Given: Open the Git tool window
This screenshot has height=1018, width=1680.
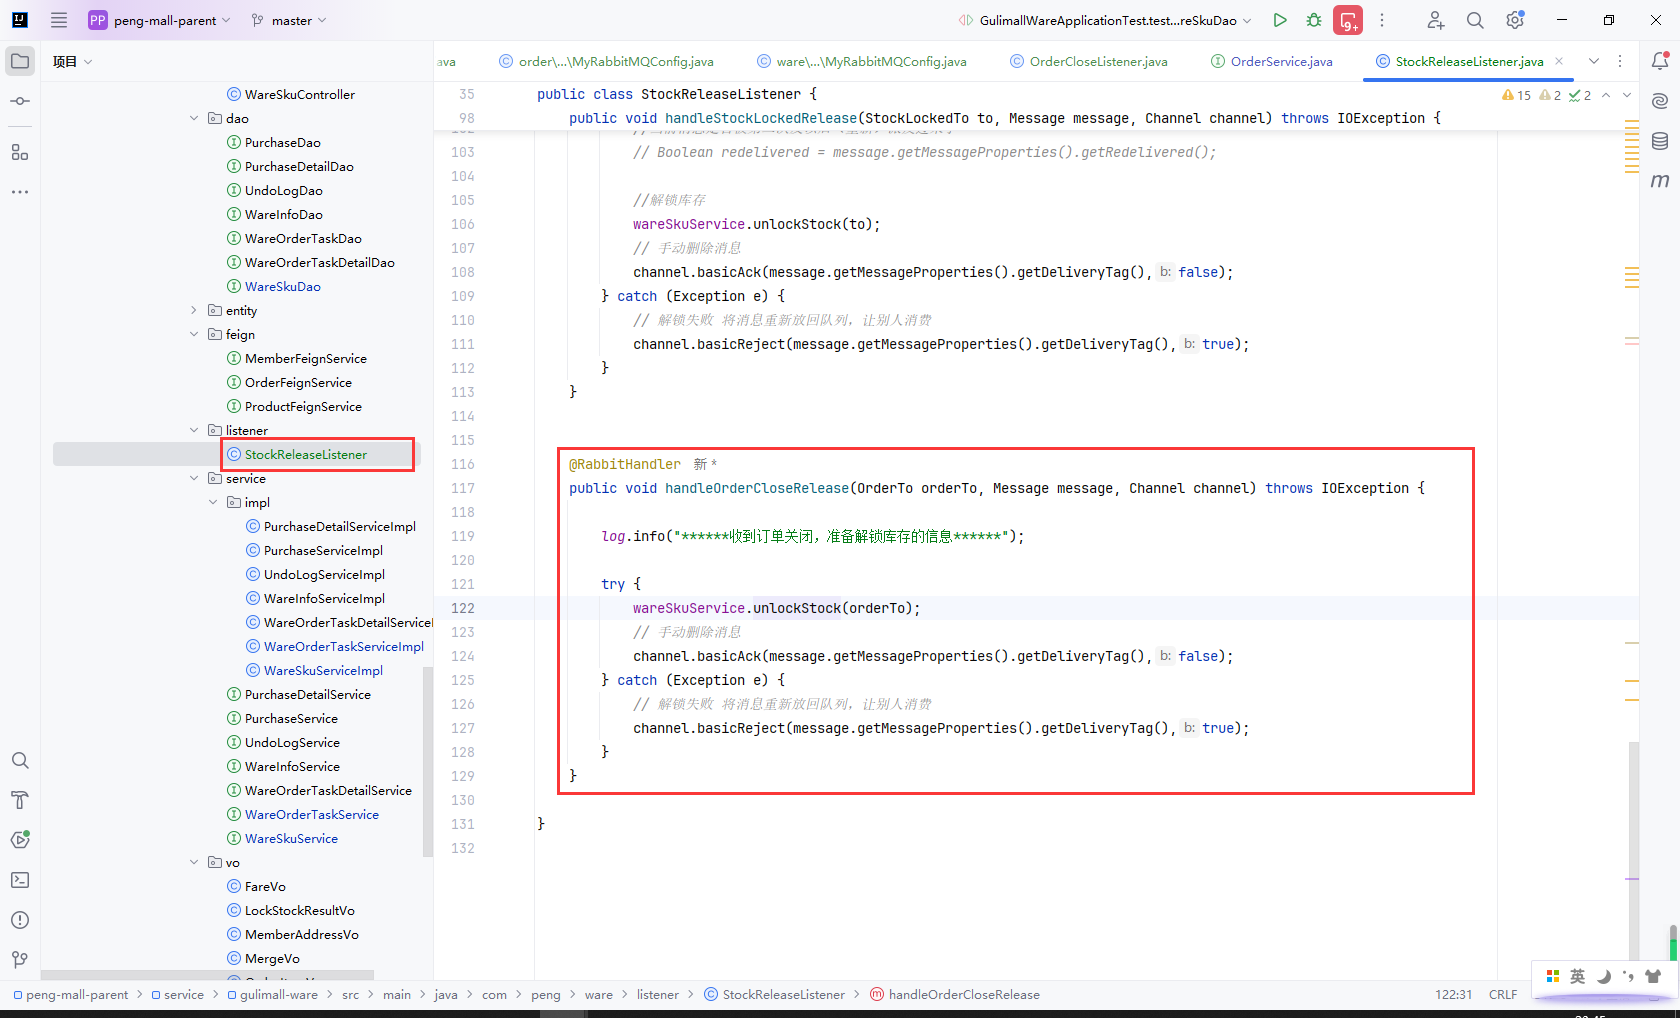Looking at the screenshot, I should coord(20,960).
